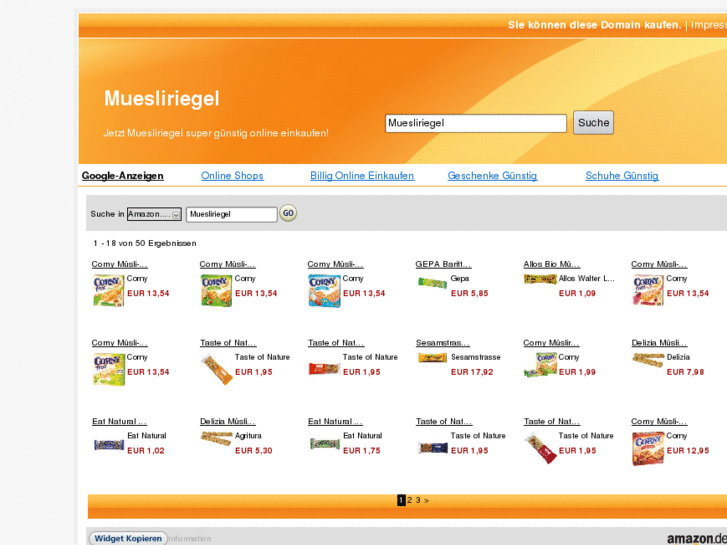The width and height of the screenshot is (727, 545).
Task: Select current page 1 indicator
Action: (401, 500)
